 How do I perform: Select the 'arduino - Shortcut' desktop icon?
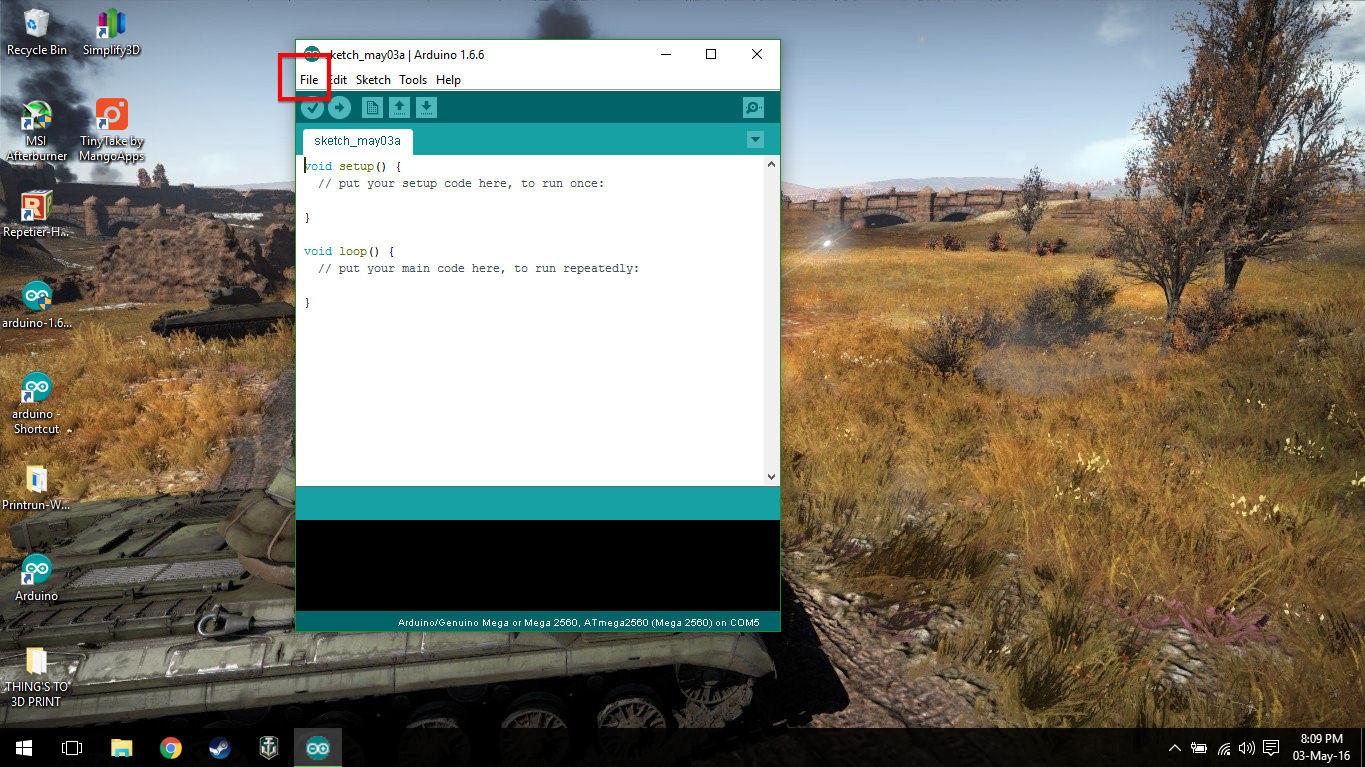click(x=37, y=404)
